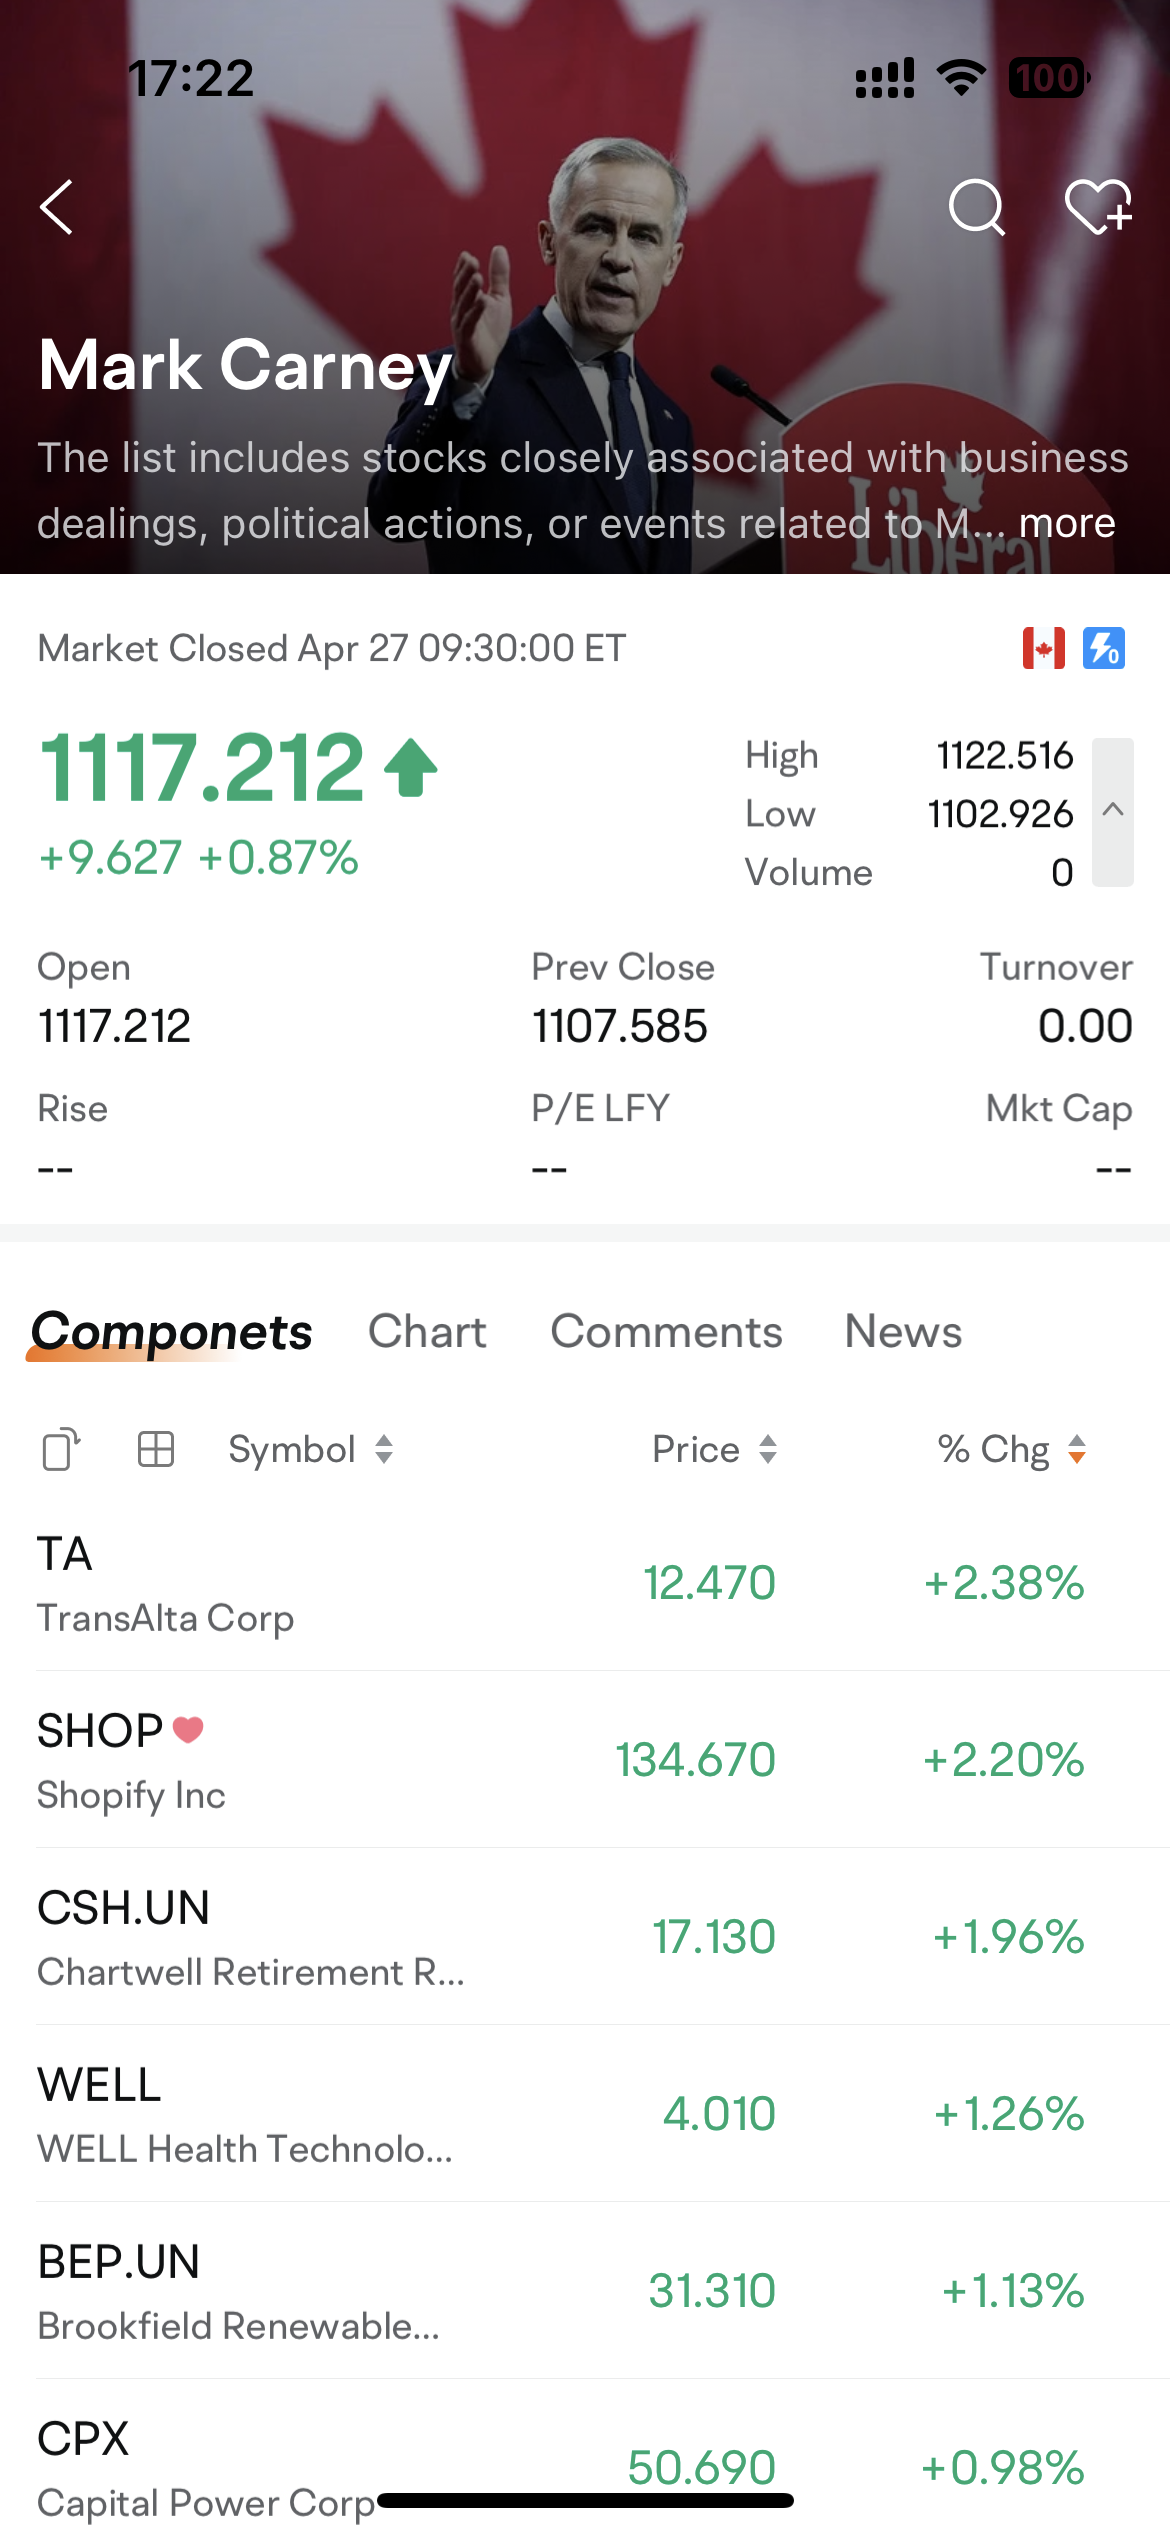Collapse the quote details with the chevron
This screenshot has width=1170, height=2532.
pos(1113,811)
